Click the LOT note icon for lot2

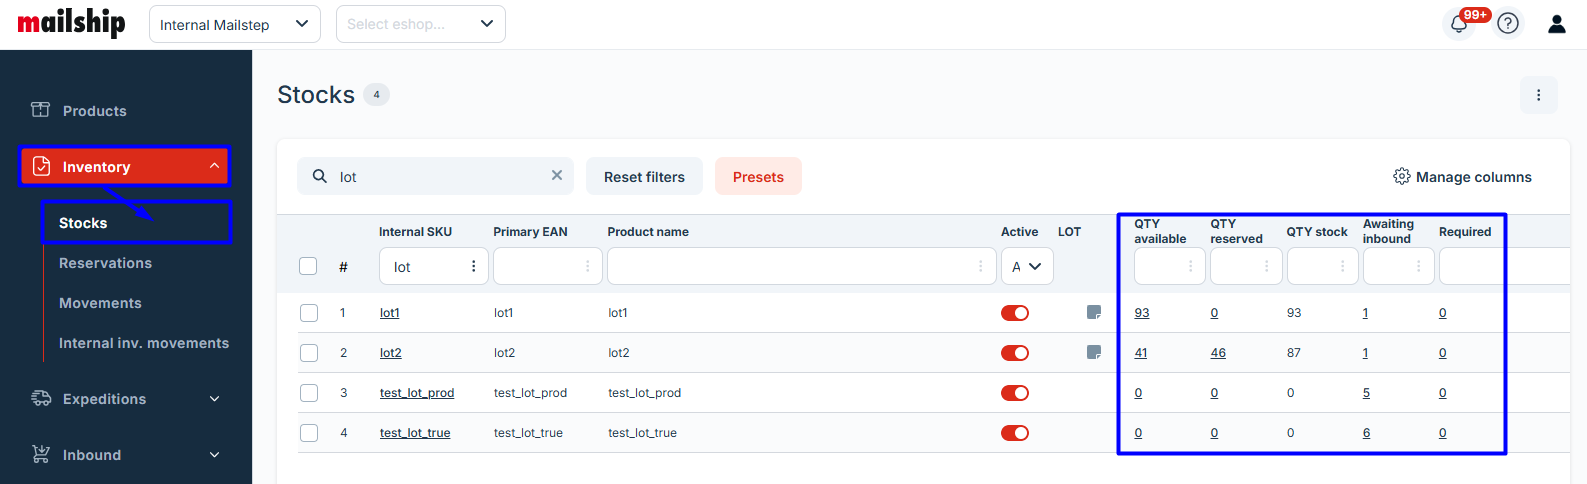(1094, 353)
